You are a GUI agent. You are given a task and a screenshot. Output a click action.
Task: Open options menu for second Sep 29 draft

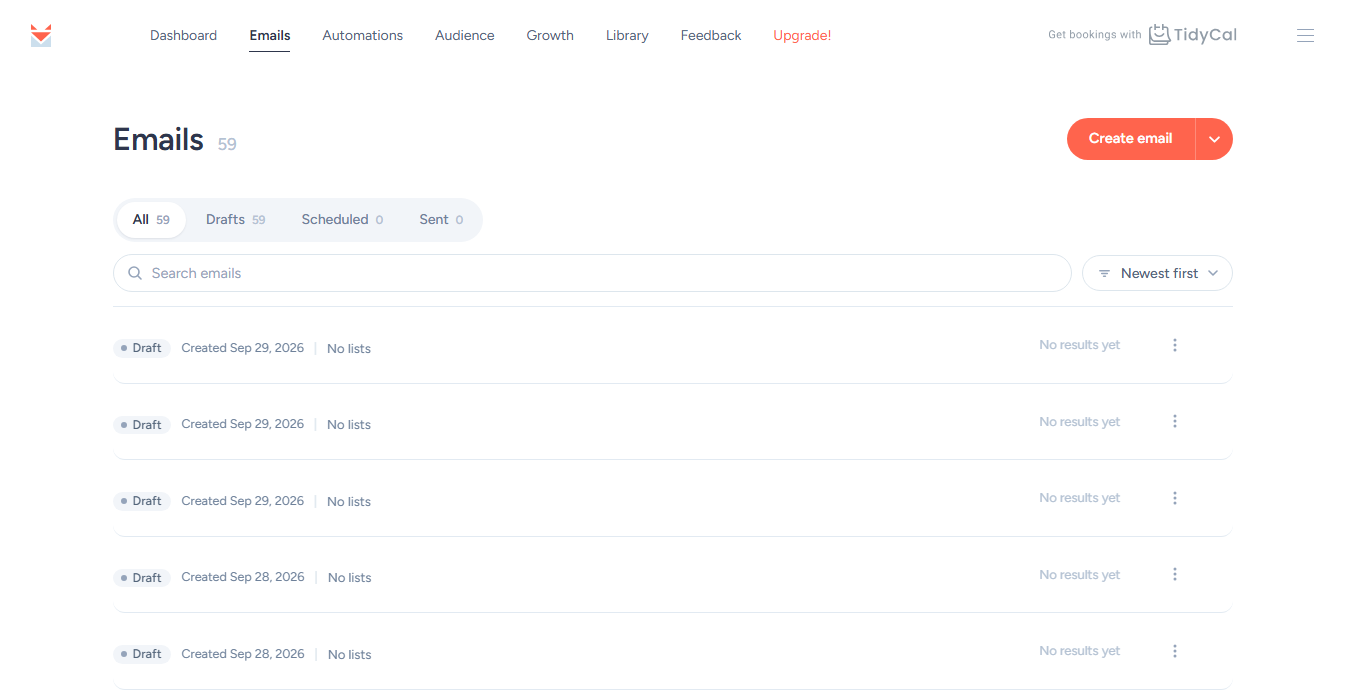click(1175, 421)
